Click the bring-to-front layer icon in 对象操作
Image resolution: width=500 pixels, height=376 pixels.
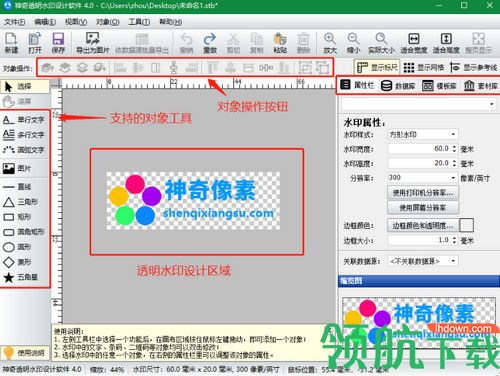coord(47,68)
